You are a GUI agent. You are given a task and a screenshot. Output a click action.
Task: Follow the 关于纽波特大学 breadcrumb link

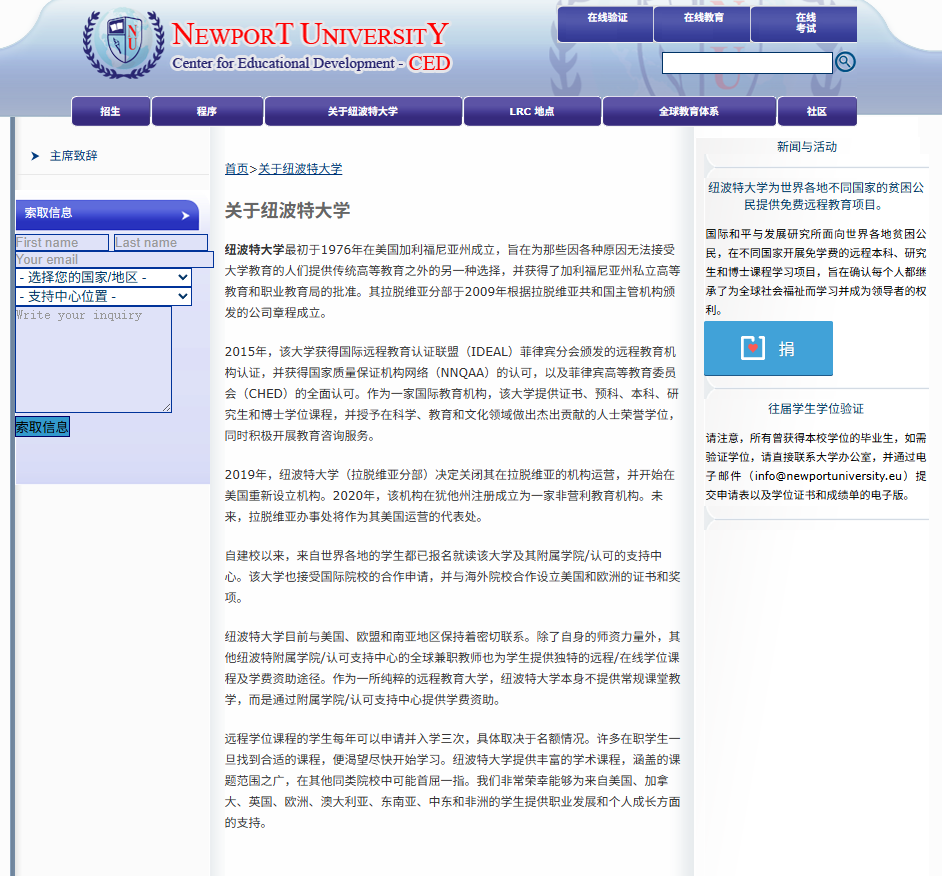300,169
